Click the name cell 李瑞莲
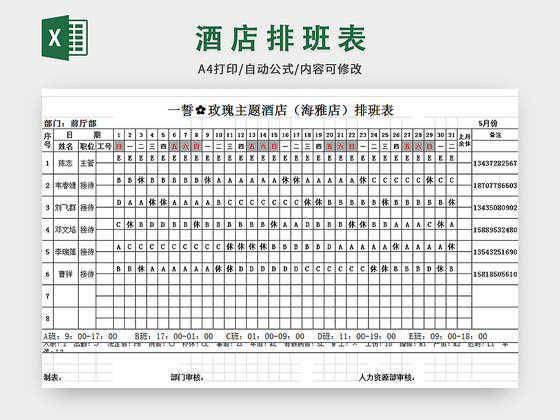This screenshot has height=420, width=560. (x=66, y=252)
